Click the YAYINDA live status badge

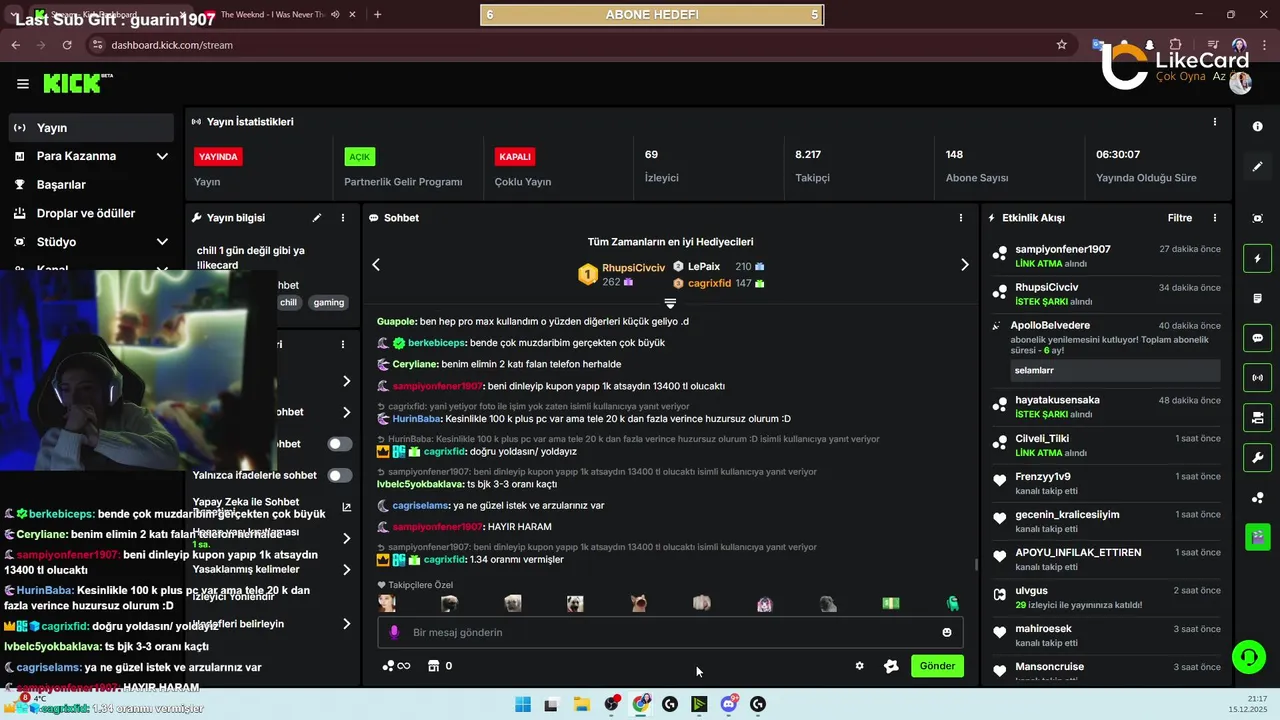[x=218, y=157]
